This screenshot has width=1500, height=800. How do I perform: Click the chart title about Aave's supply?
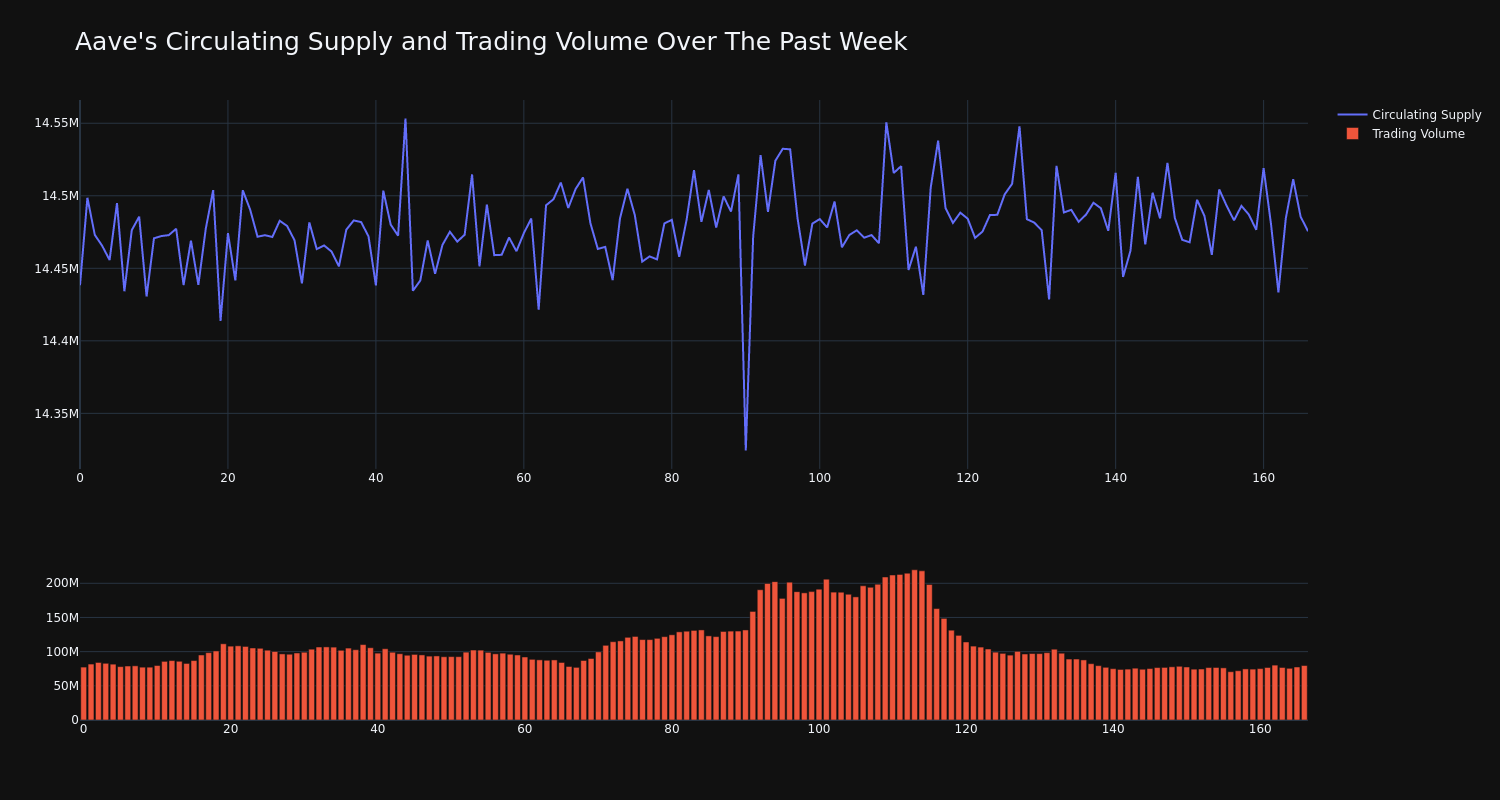(491, 42)
